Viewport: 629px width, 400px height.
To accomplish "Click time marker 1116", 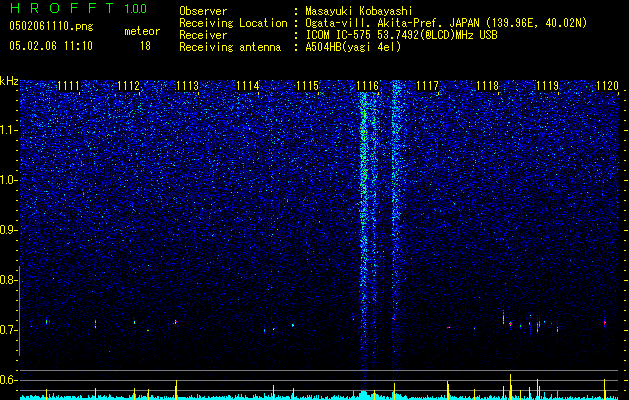I will (x=367, y=86).
